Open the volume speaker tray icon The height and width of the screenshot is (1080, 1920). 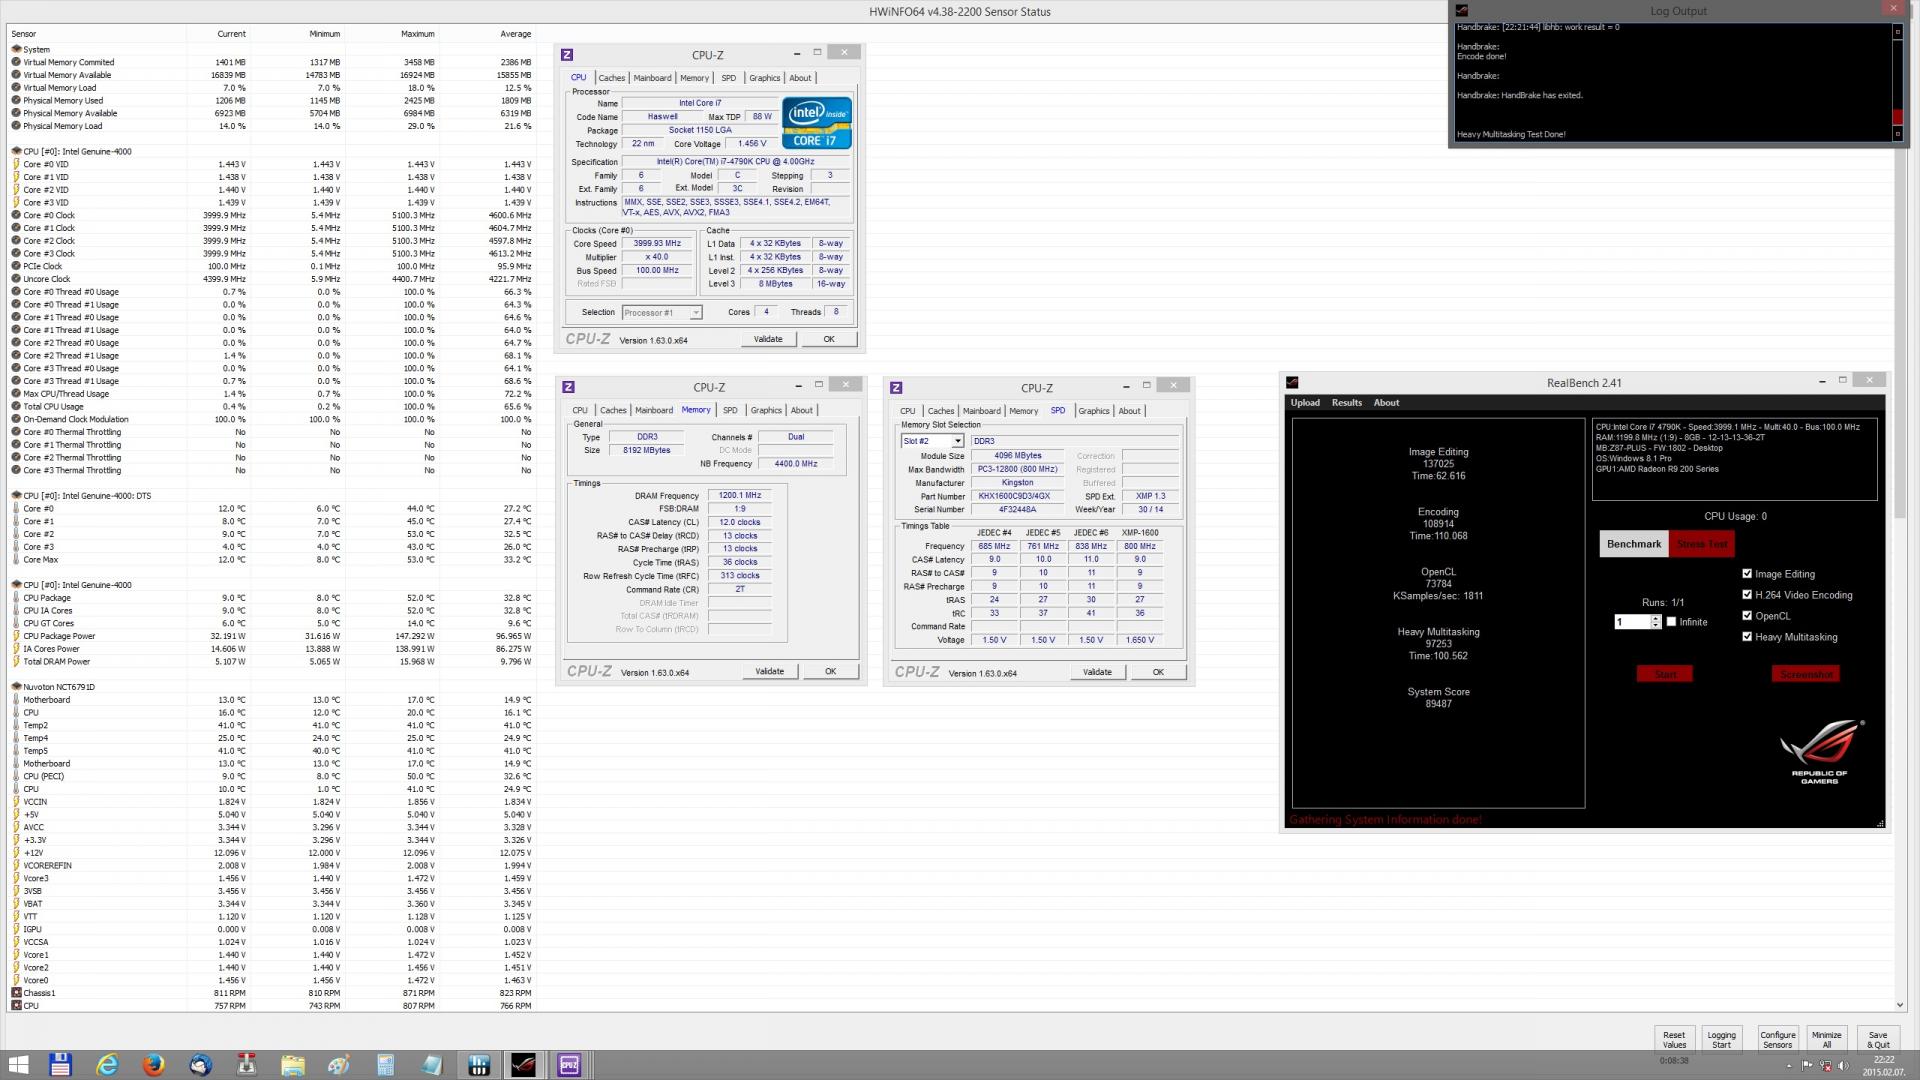point(1845,1066)
